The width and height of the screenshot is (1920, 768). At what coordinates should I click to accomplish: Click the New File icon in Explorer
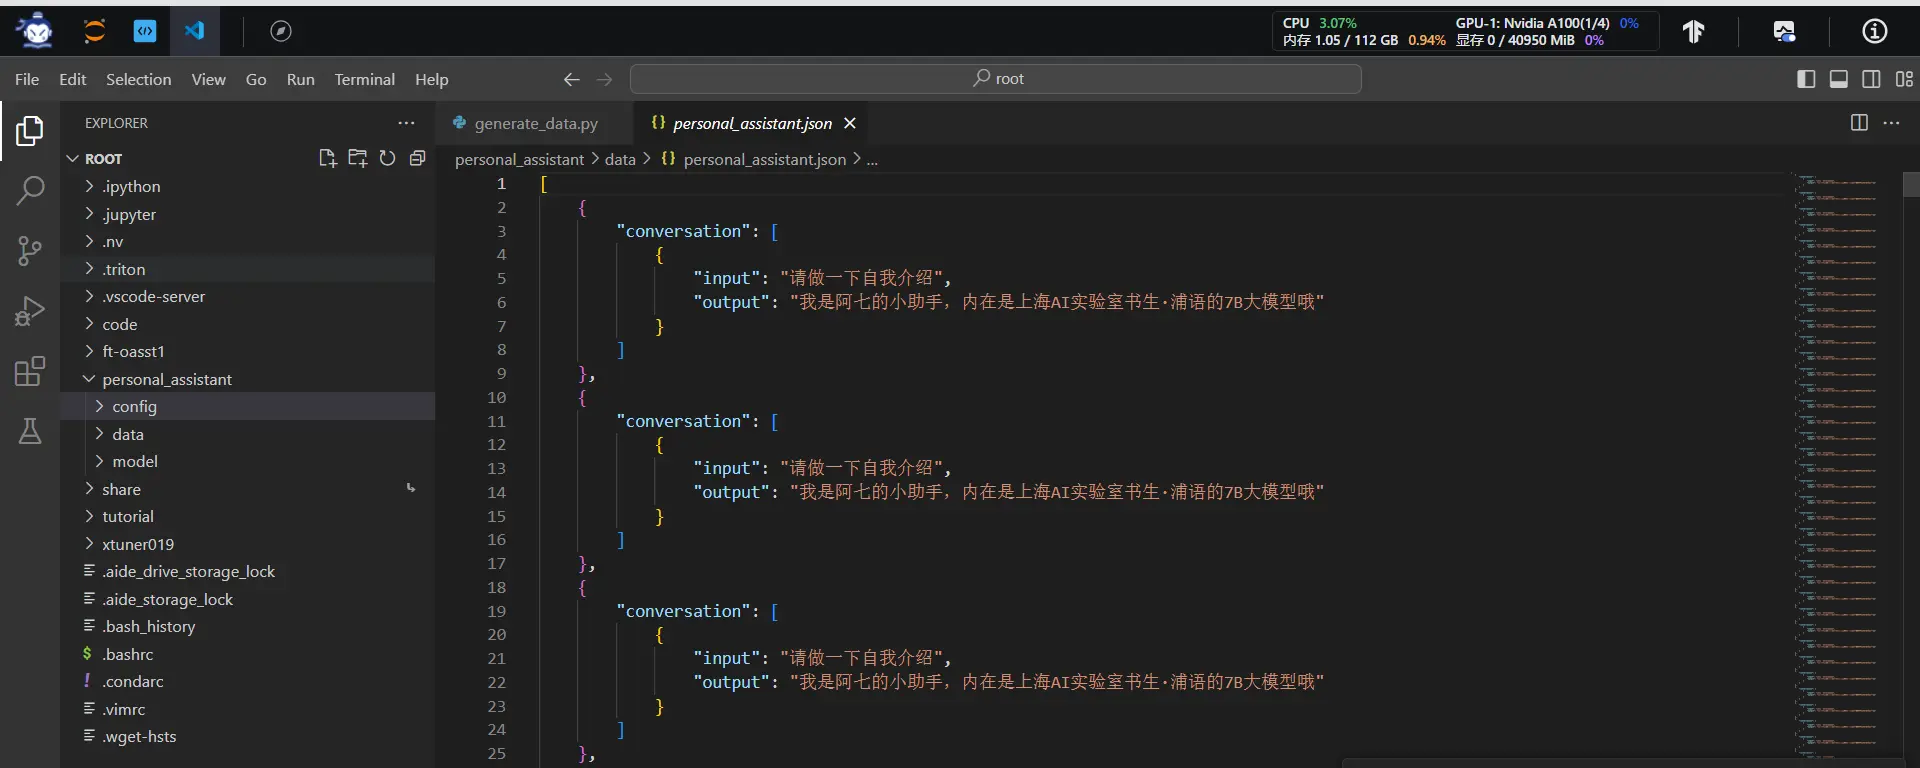327,158
